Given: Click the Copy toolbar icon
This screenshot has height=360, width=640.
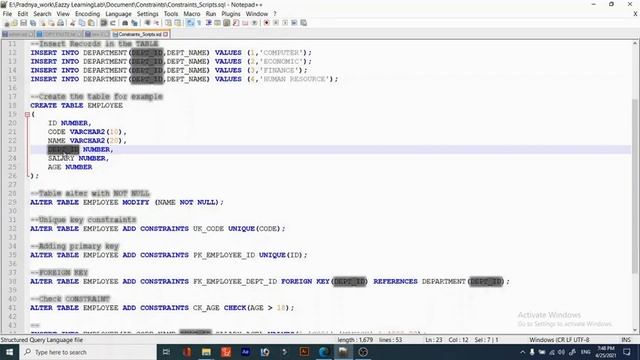Looking at the screenshot, I should coord(82,23).
